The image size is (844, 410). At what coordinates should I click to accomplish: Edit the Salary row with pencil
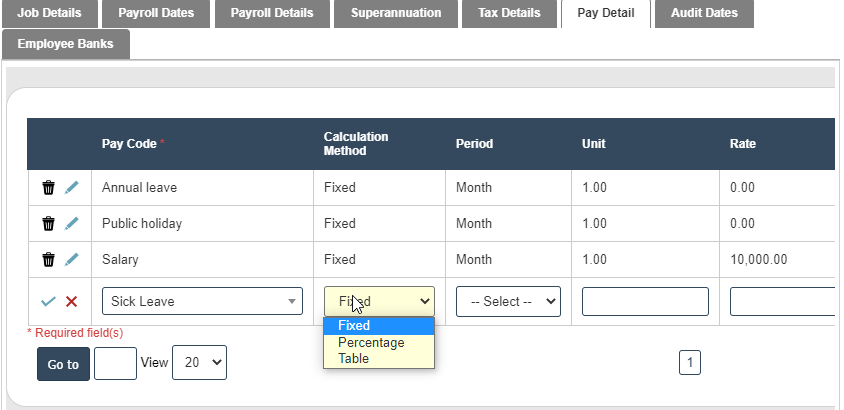coord(71,259)
